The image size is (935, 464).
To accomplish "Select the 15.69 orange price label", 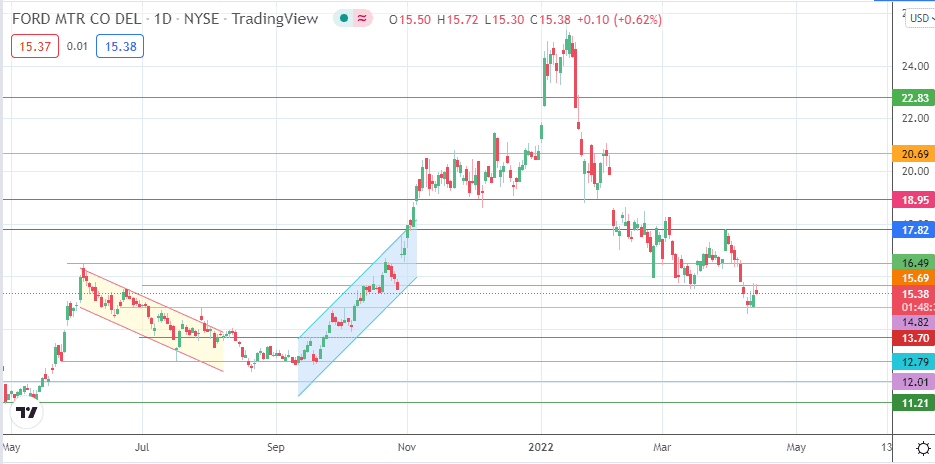I will tap(914, 278).
